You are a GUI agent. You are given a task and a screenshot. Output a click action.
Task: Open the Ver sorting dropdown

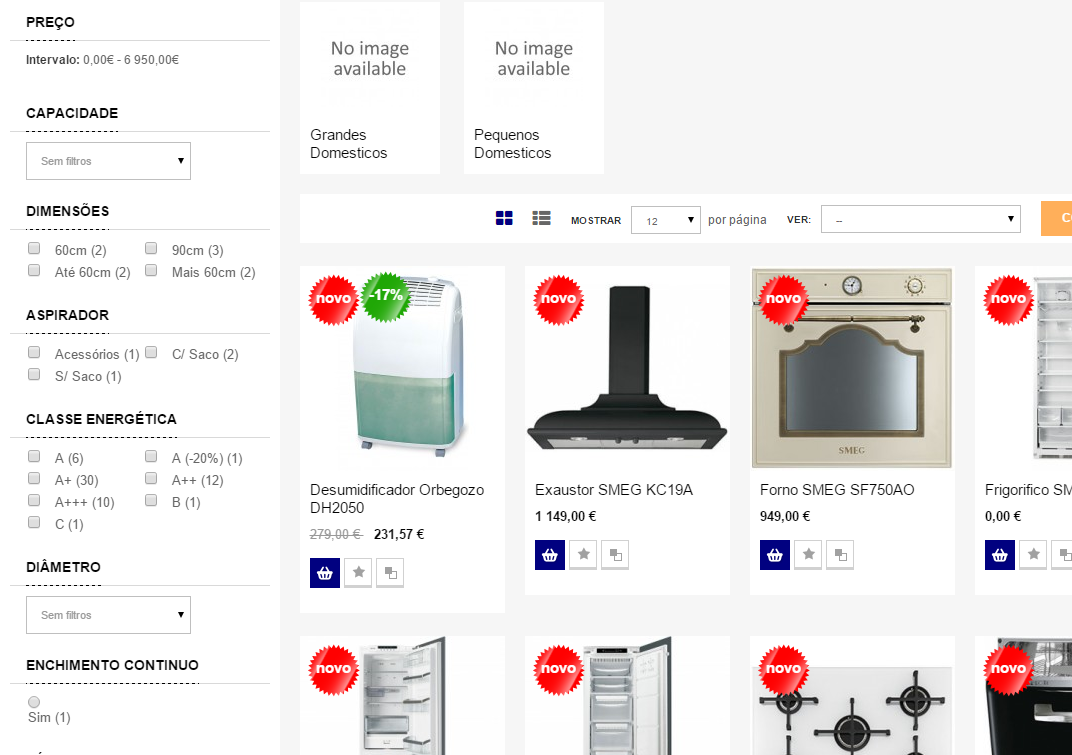tap(920, 220)
